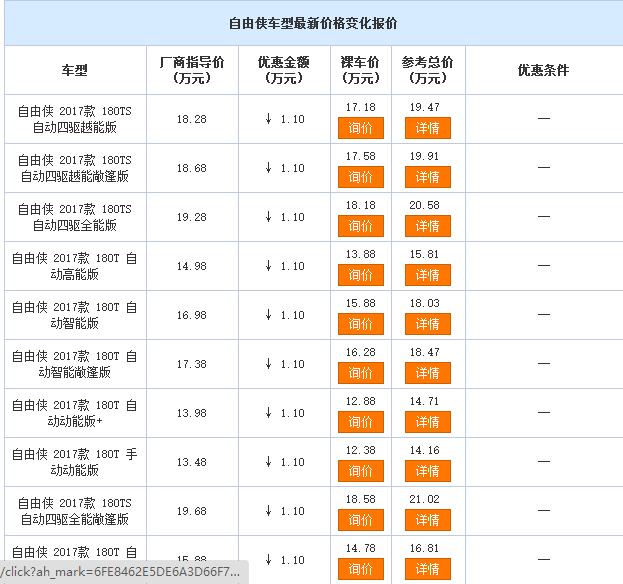Open 详情 under total price 19.91
Viewport: 623px width, 584px height.
(x=428, y=177)
